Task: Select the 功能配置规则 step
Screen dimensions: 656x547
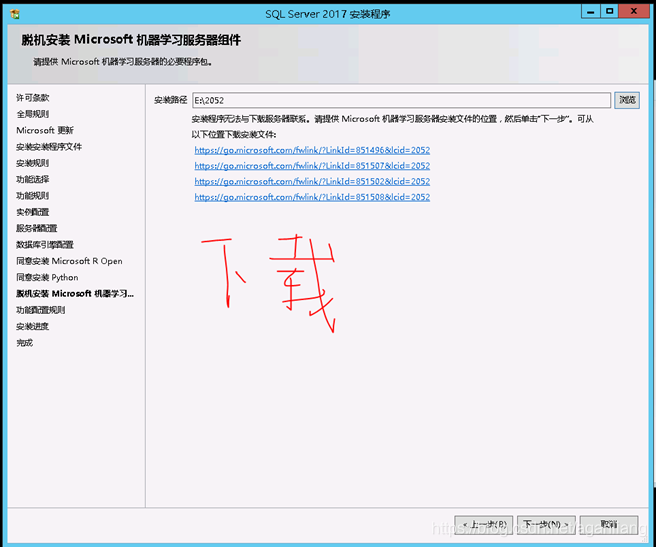Action: 41,310
